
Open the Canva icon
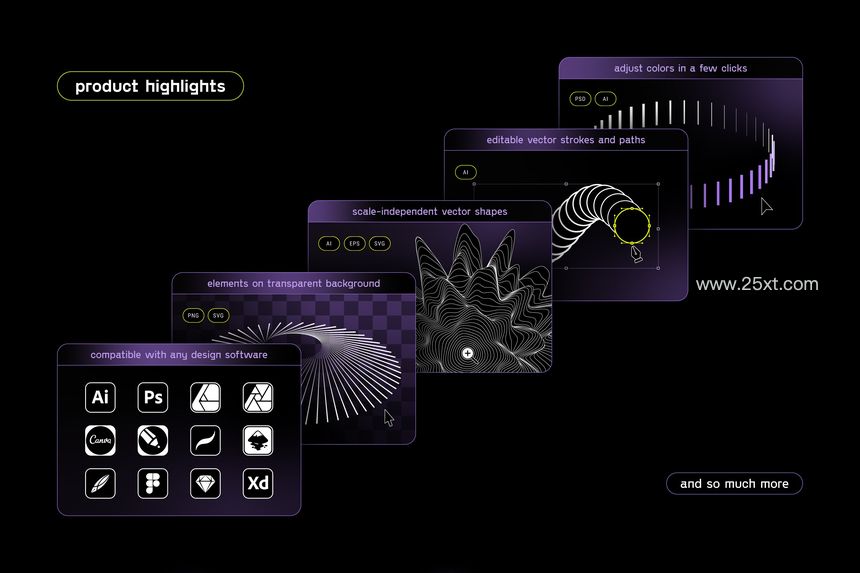coord(100,440)
